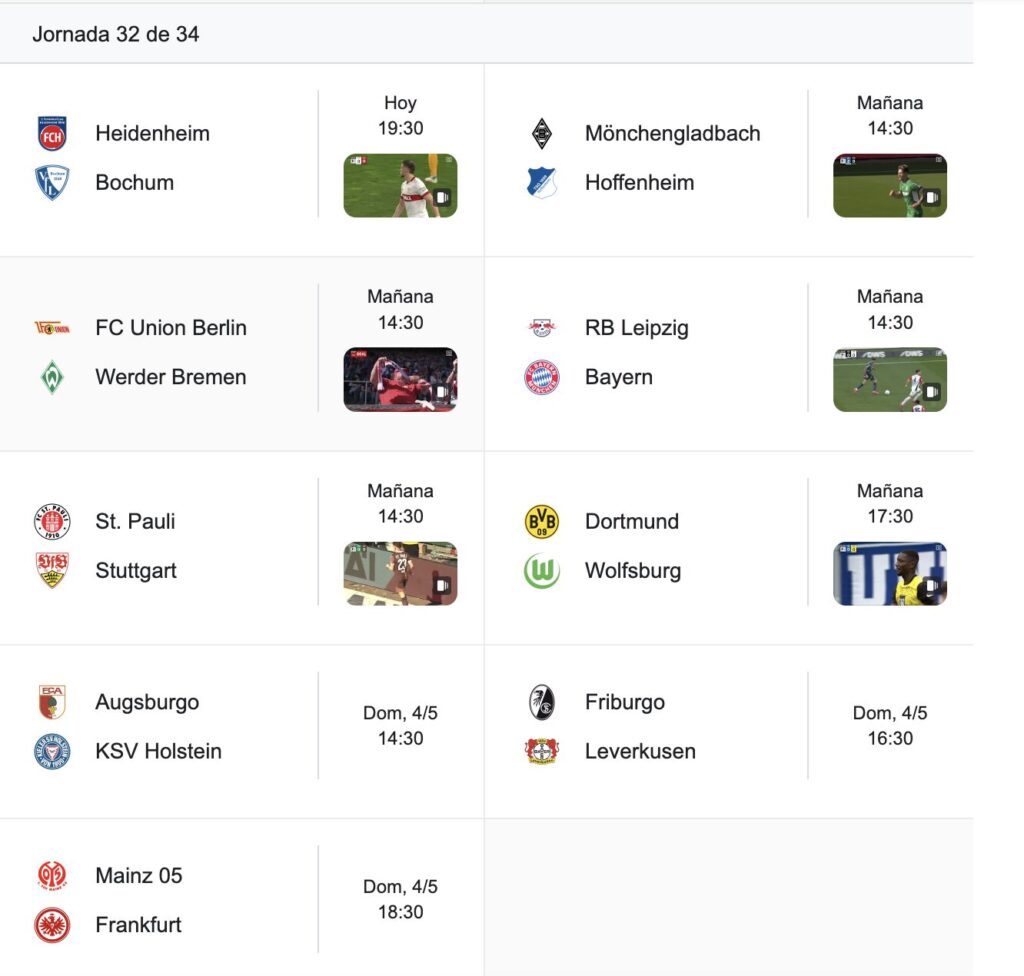Open the Mainz 05 vs Frankfurt match

coord(242,900)
